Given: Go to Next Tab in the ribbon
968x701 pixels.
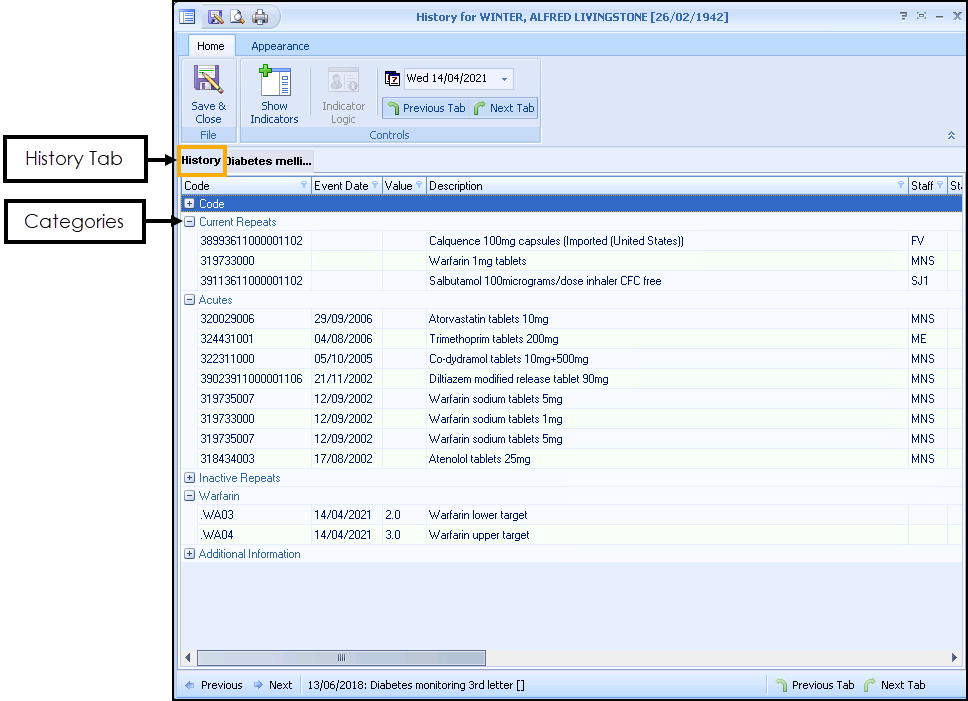Looking at the screenshot, I should (504, 108).
